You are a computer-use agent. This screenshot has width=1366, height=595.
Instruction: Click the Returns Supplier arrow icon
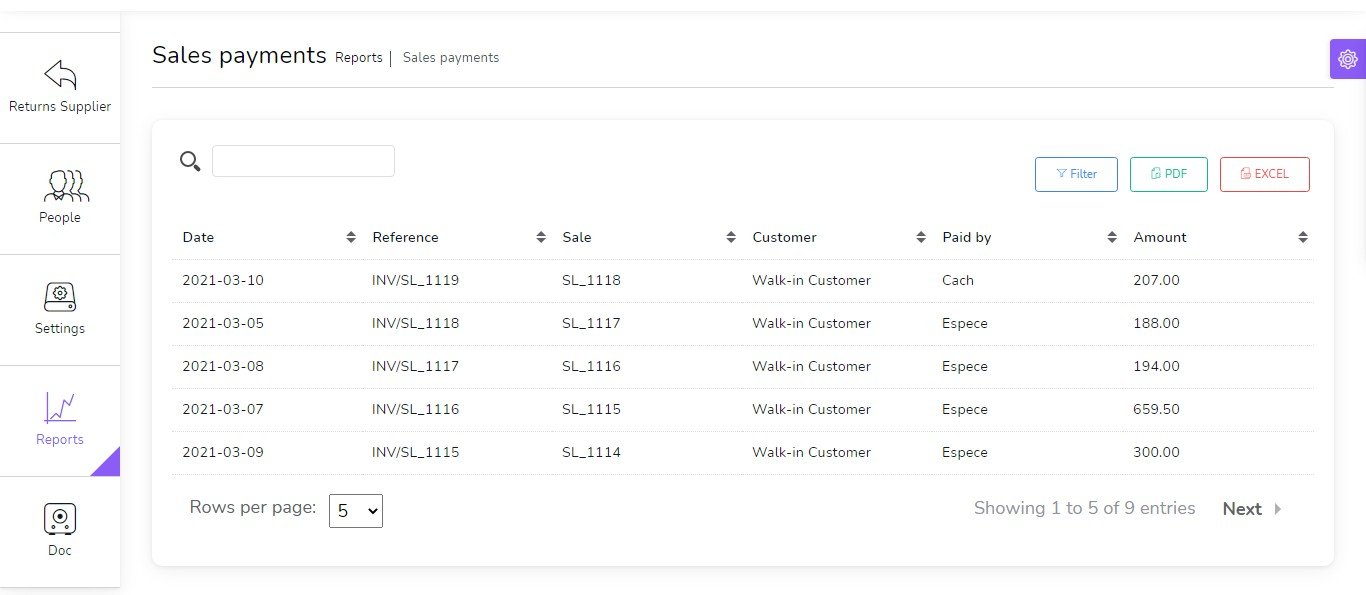(60, 75)
